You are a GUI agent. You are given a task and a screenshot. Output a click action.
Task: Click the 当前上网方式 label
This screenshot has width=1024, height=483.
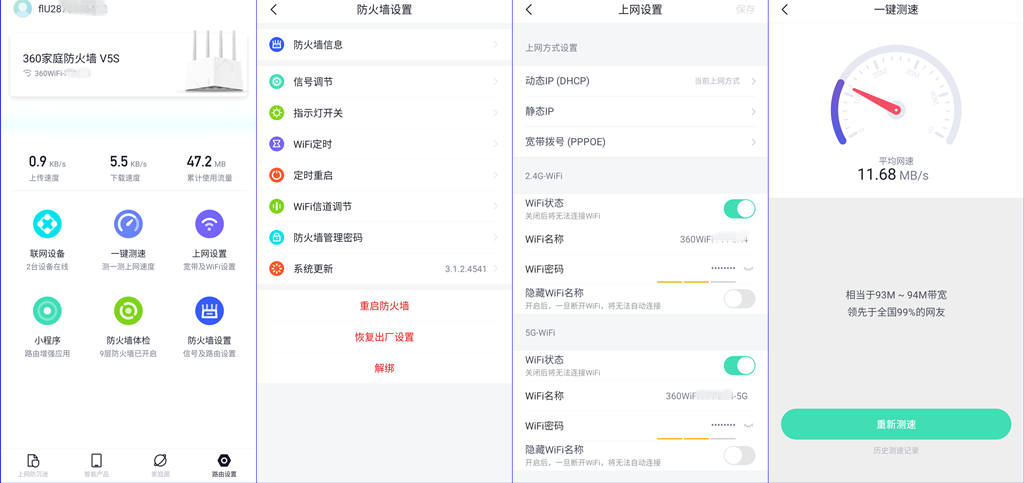coord(717,81)
